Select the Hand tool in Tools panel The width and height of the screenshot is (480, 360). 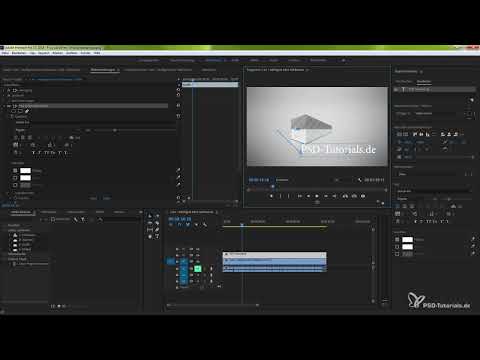coord(150,236)
